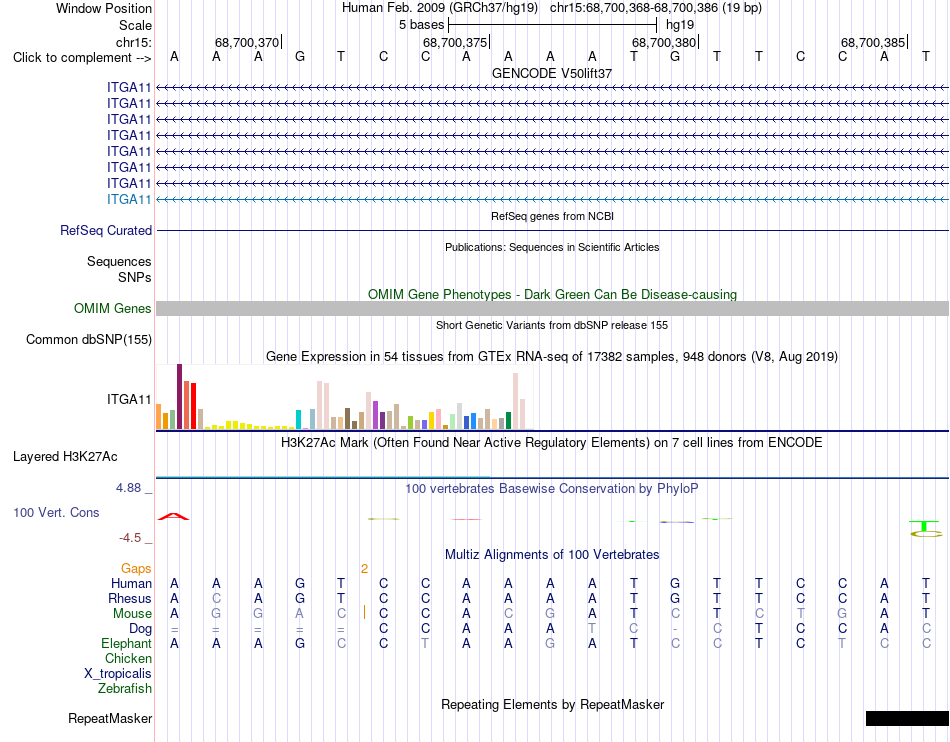Click the ITGA11 label beside the GTEx bar chart
The image size is (950, 742).
pos(129,399)
